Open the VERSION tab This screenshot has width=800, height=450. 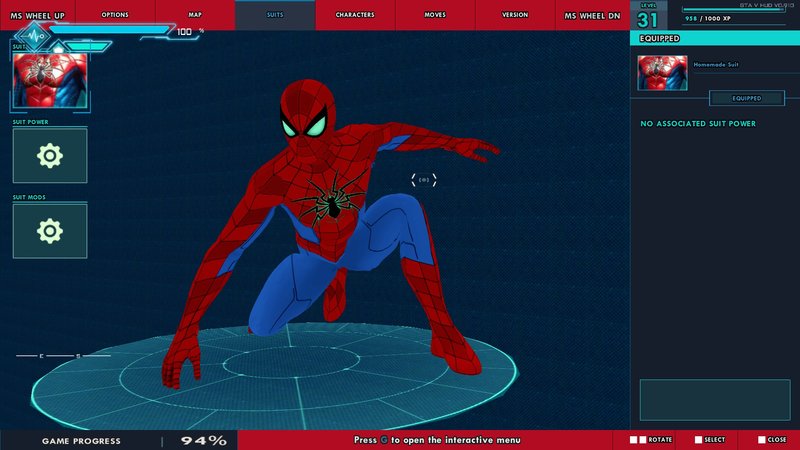[x=515, y=15]
